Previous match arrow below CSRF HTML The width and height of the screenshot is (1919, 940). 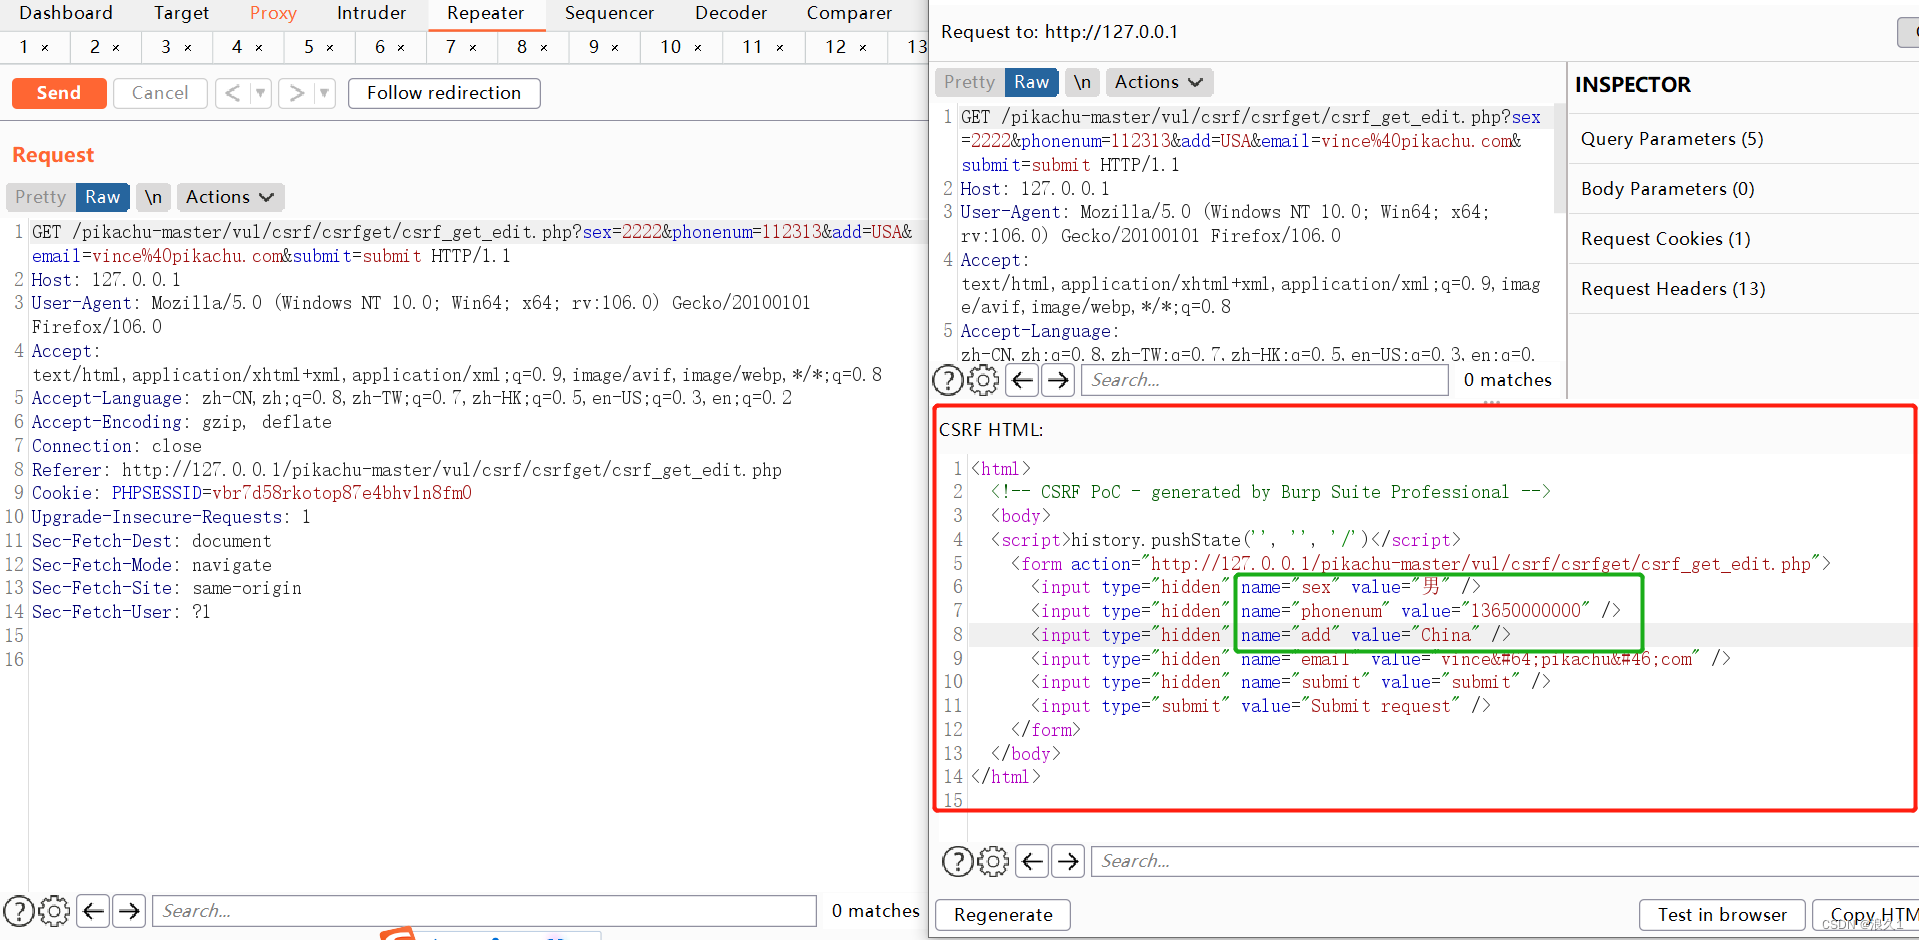tap(1032, 861)
